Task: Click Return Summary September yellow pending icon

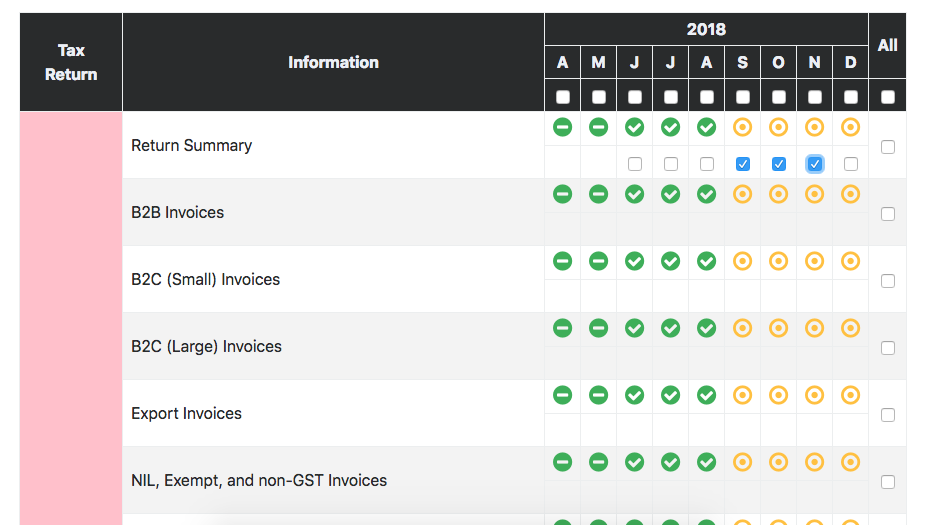Action: (742, 127)
